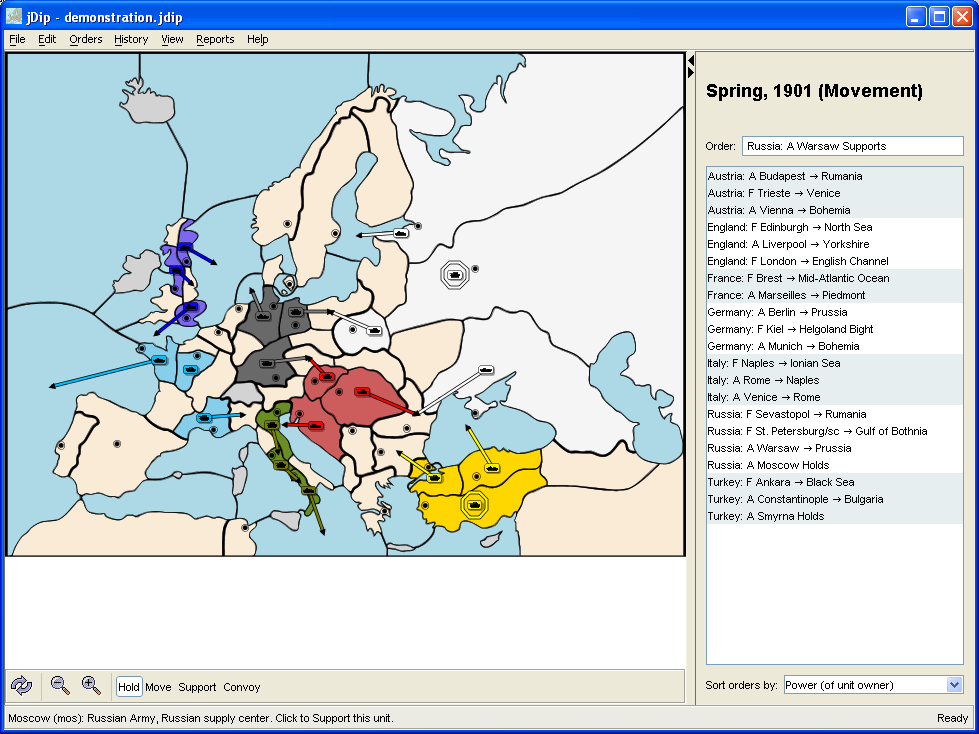Click the refresh map icon in bottom toolbar
Image resolution: width=979 pixels, height=734 pixels.
tap(21, 685)
